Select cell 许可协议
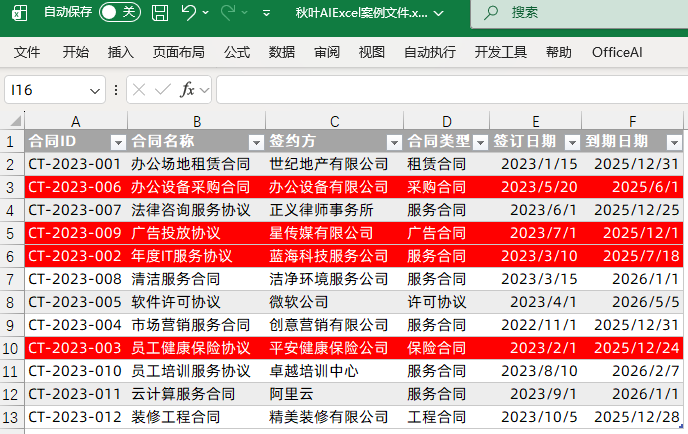Viewport: 688px width, 434px height. 446,302
